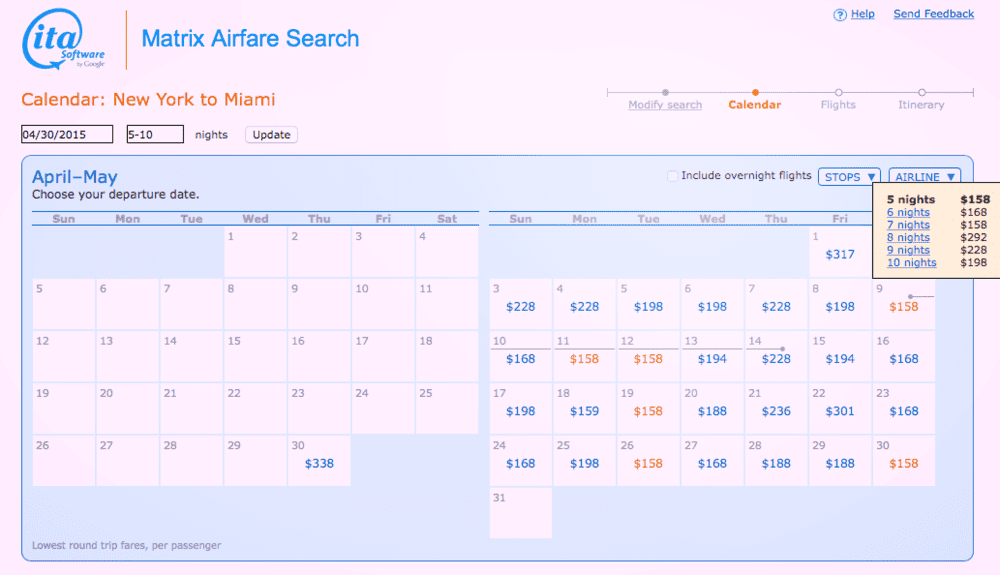Select May 14 fare $228
The image size is (1000, 575).
point(776,359)
